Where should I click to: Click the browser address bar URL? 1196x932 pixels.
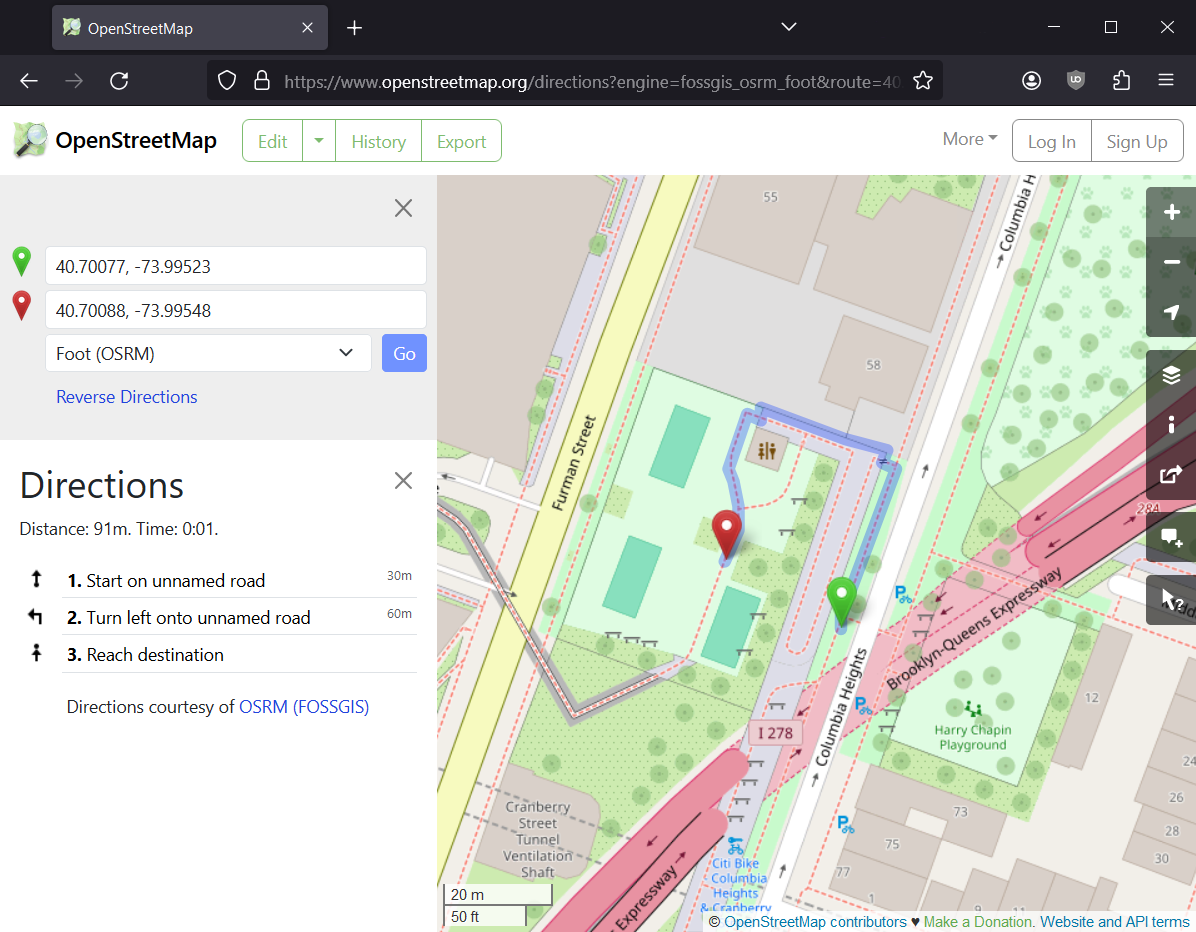tap(592, 81)
